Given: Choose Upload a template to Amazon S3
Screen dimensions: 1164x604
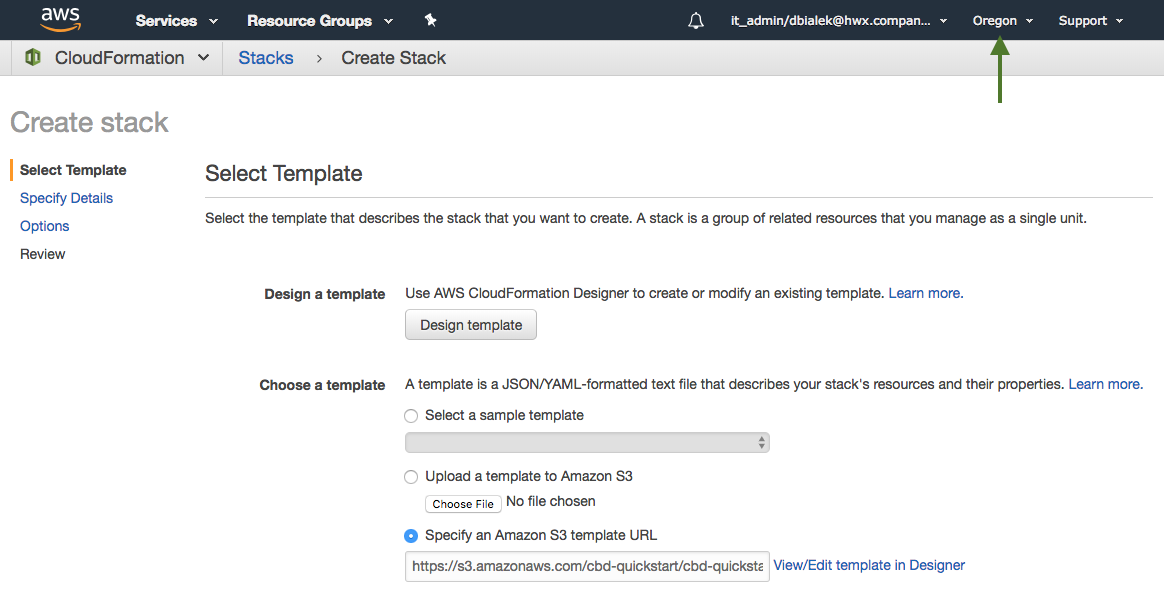Looking at the screenshot, I should pos(411,477).
